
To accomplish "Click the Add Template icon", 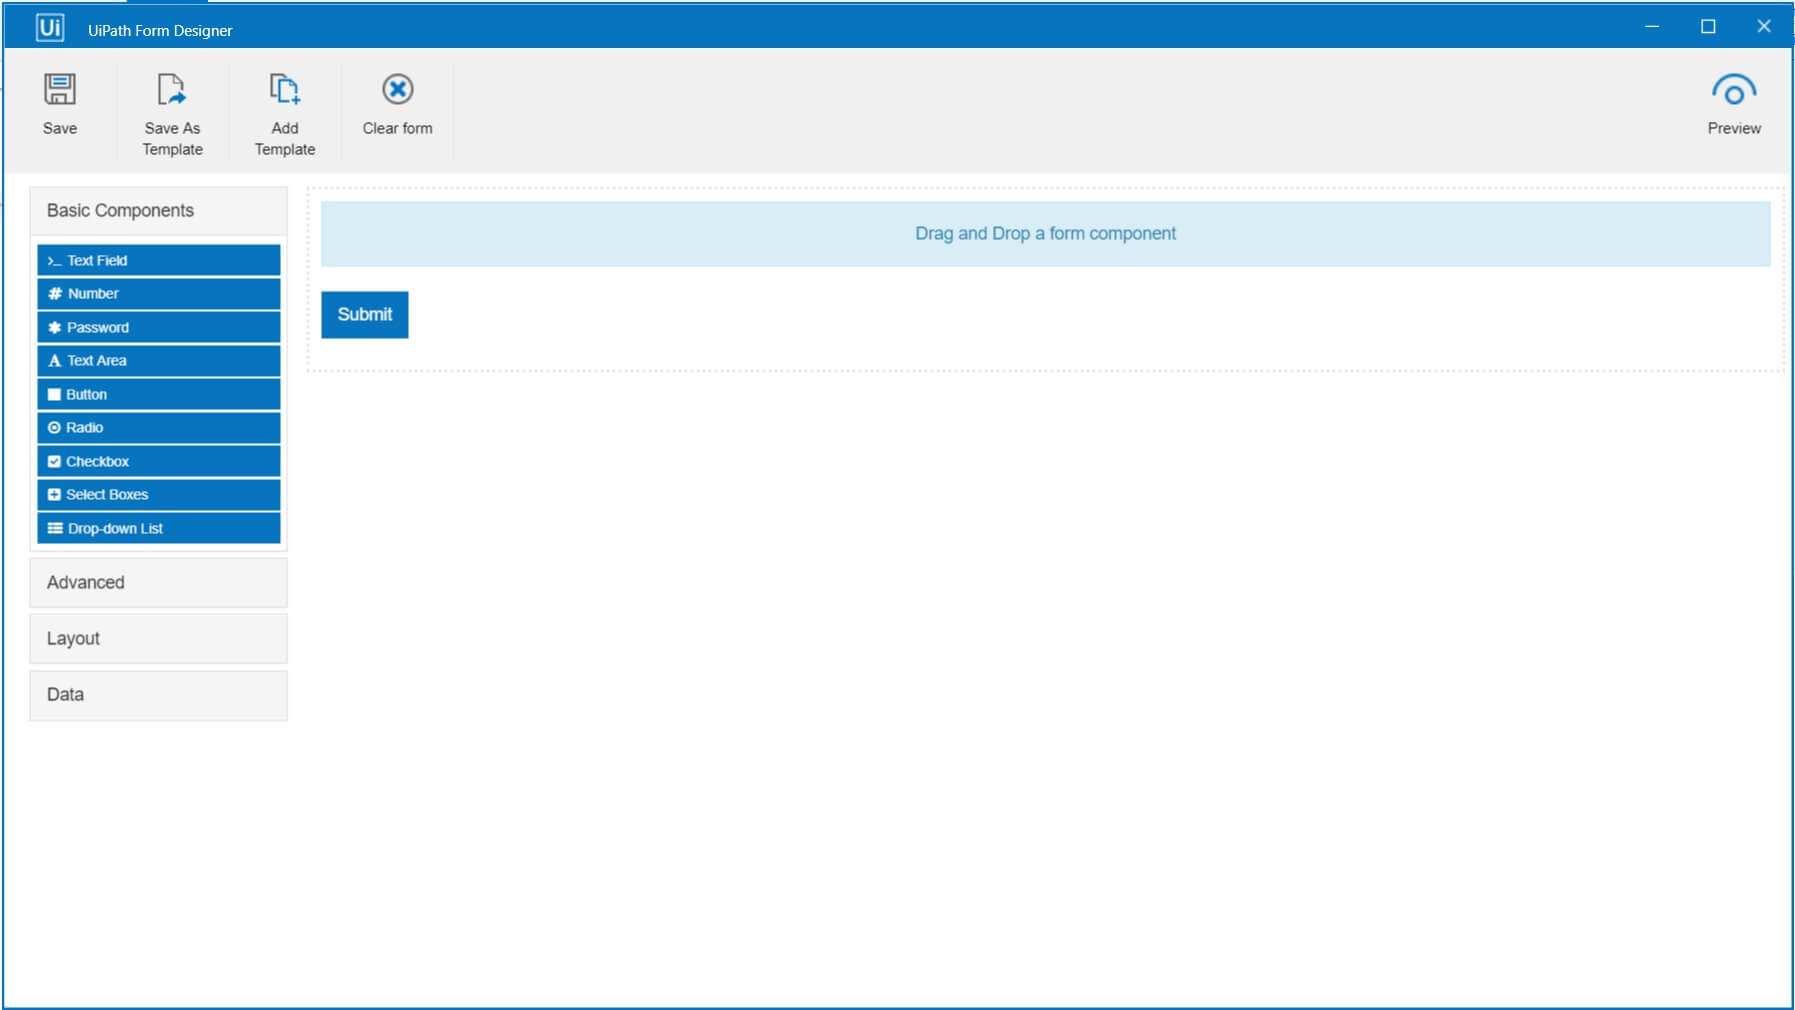I will [285, 89].
